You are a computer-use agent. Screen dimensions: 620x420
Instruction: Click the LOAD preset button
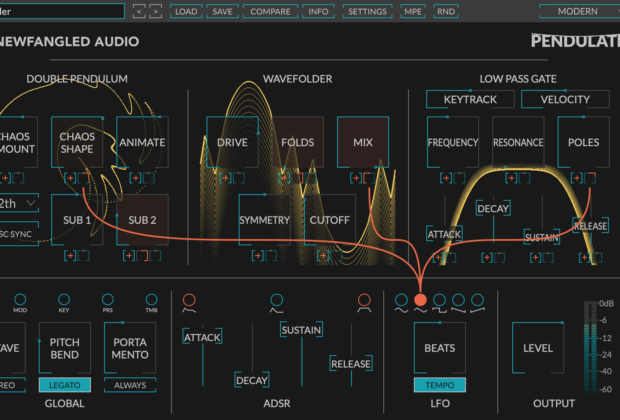186,11
